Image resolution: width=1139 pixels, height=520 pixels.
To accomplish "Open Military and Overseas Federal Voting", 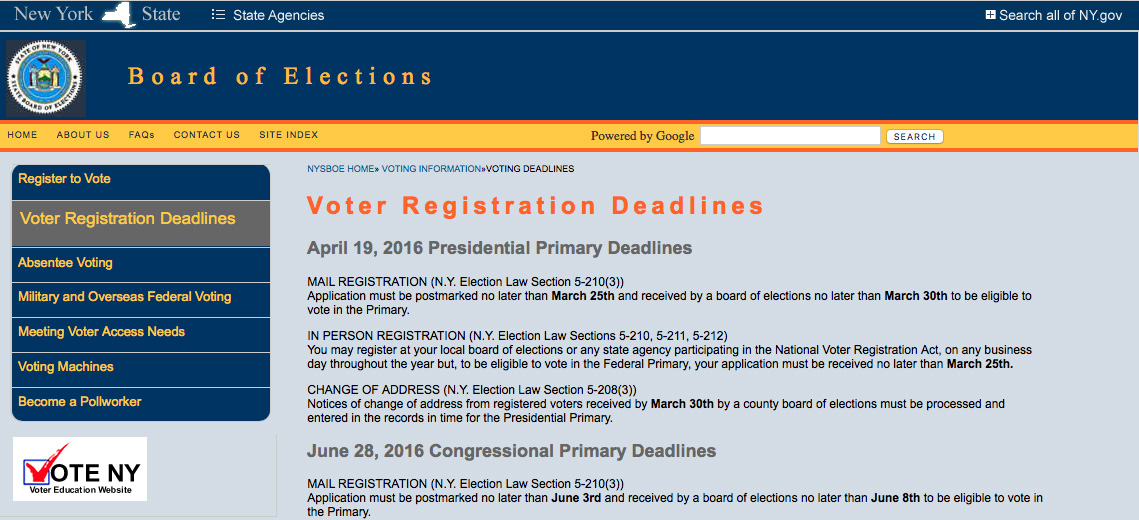I will (x=125, y=297).
